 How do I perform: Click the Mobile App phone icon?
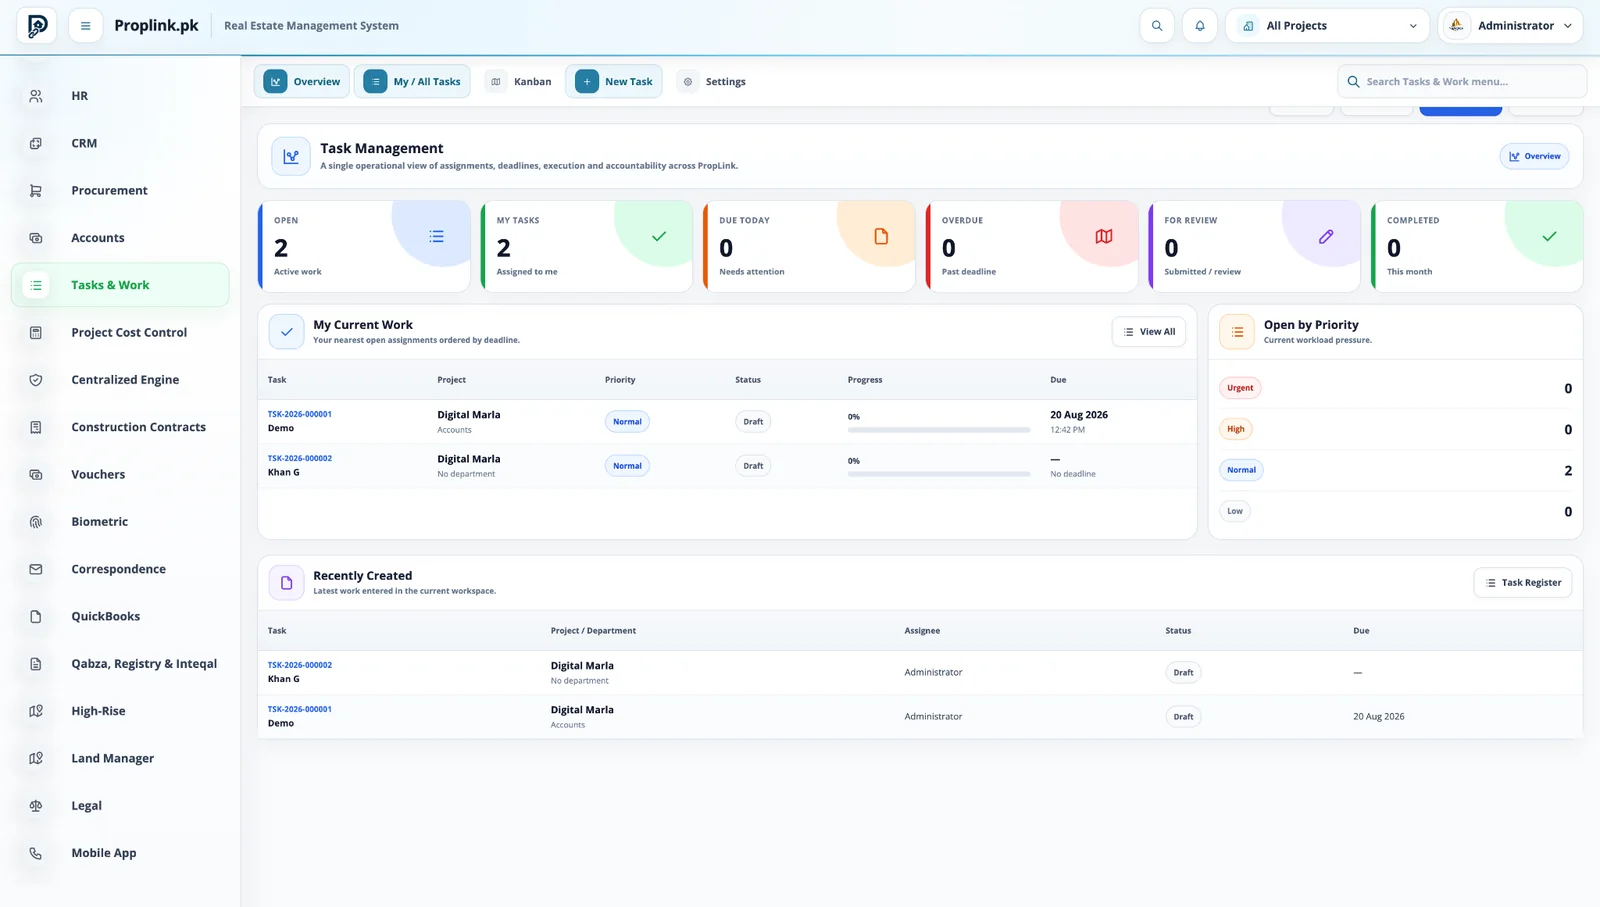point(36,853)
